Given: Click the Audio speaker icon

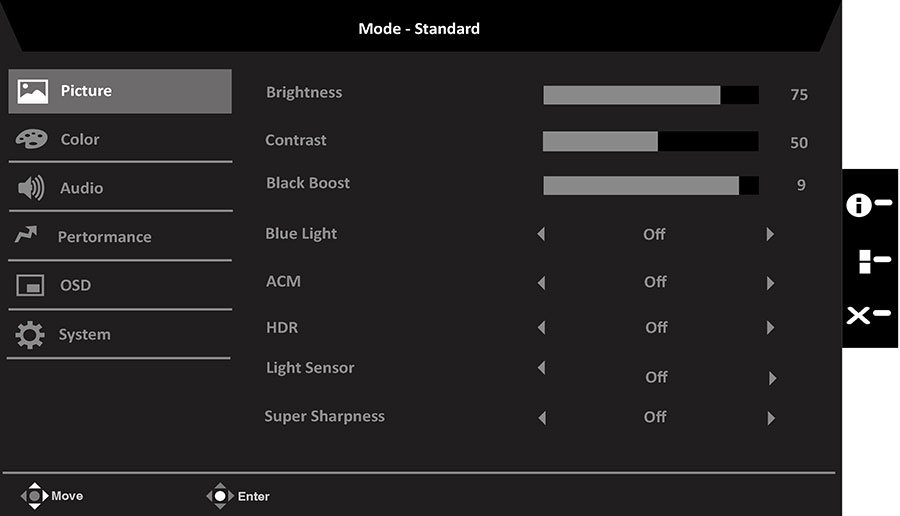Looking at the screenshot, I should click(x=31, y=188).
